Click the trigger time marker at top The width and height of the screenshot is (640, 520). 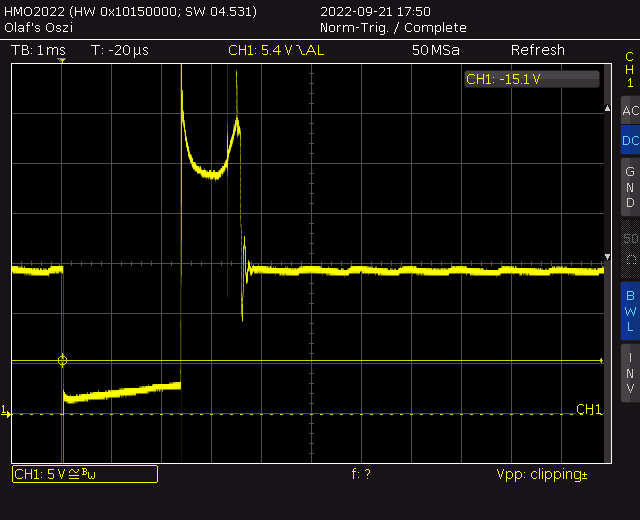point(62,62)
